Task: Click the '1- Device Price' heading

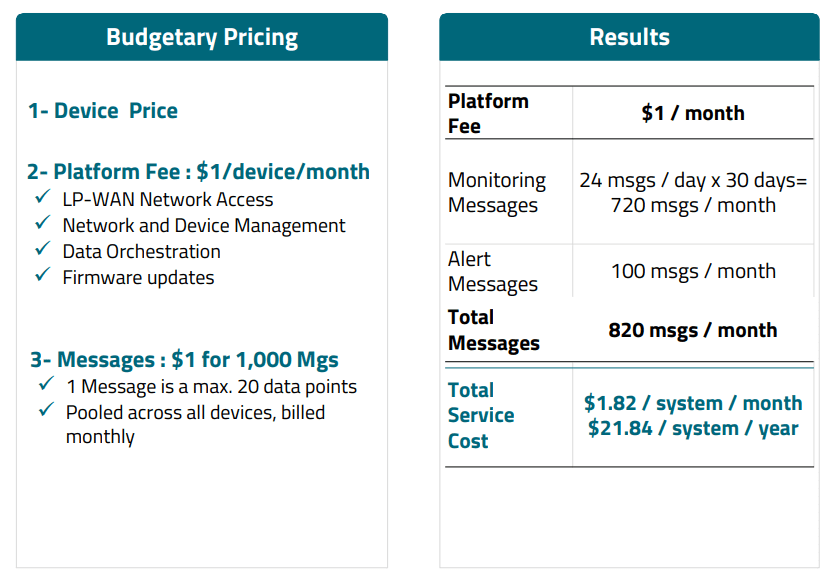Action: 103,110
